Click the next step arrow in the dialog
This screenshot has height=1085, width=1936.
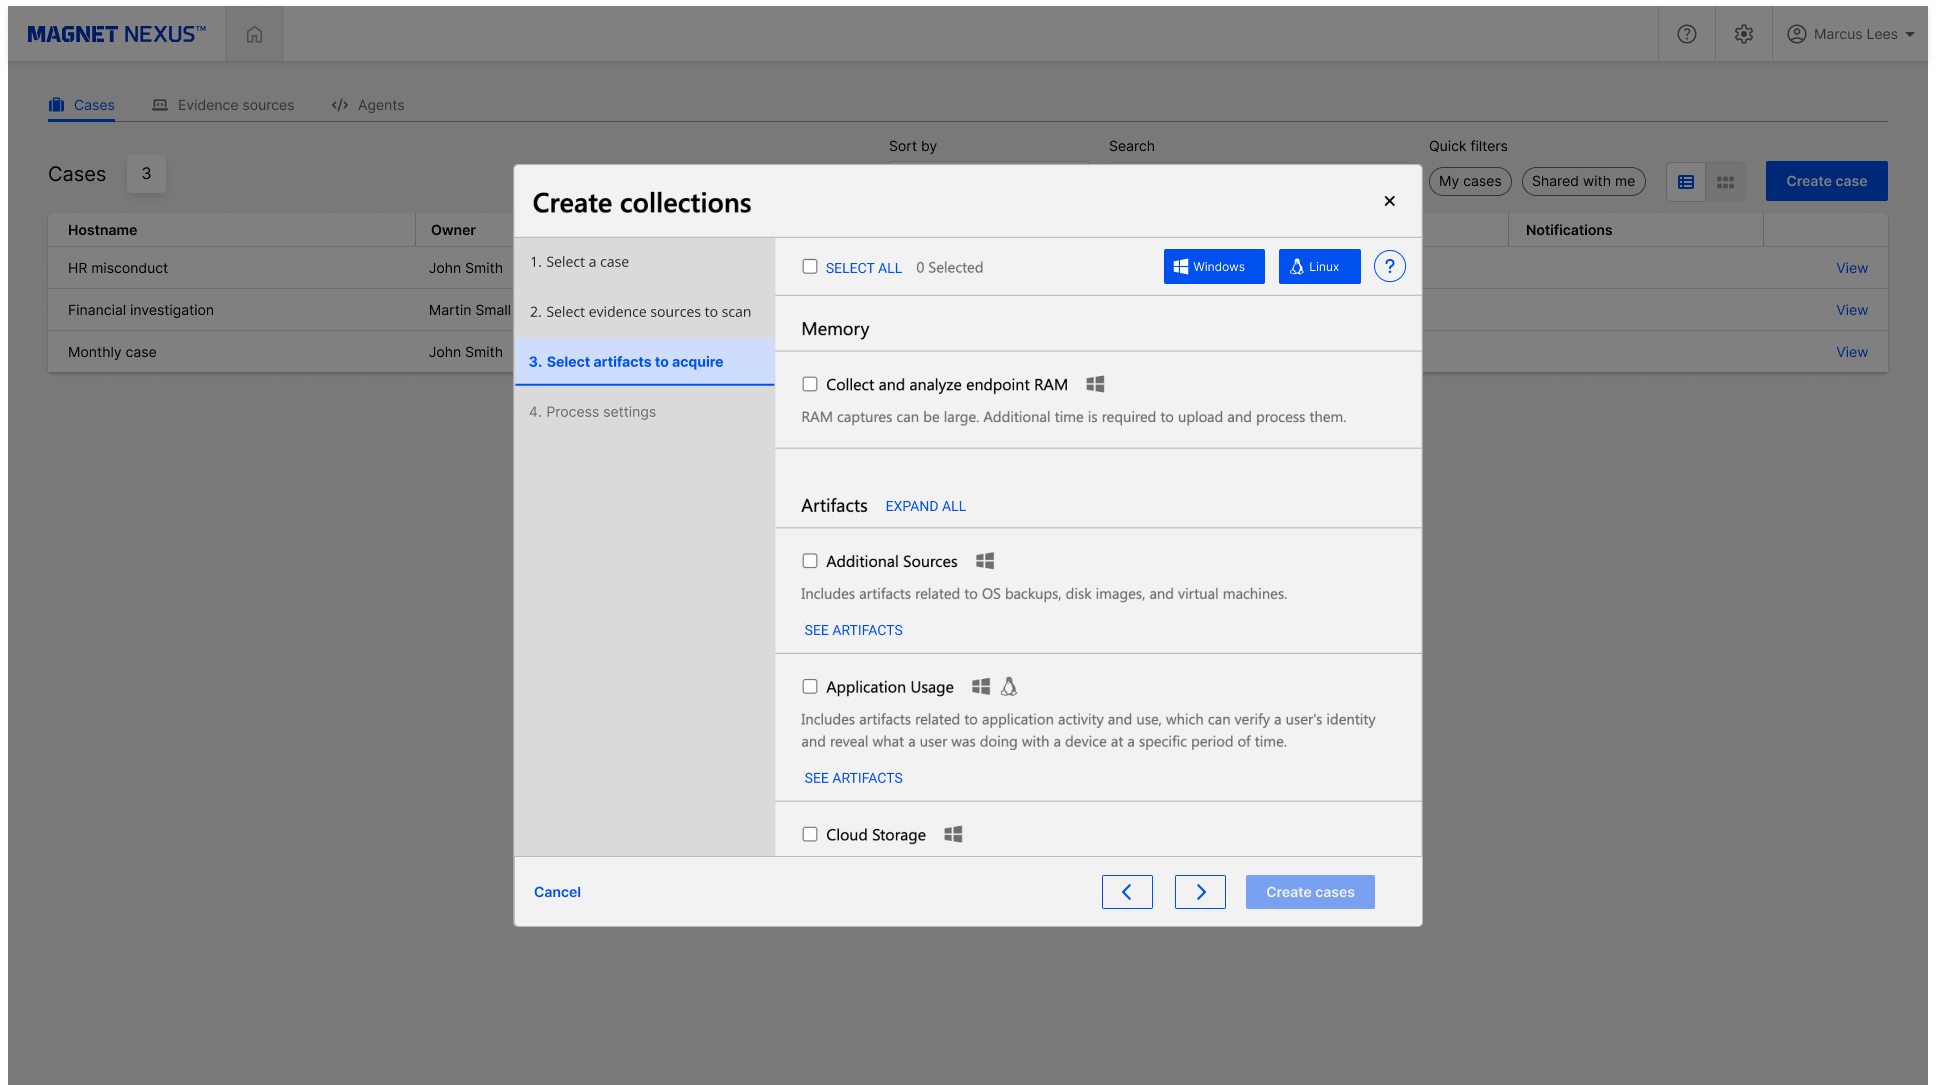(1200, 891)
